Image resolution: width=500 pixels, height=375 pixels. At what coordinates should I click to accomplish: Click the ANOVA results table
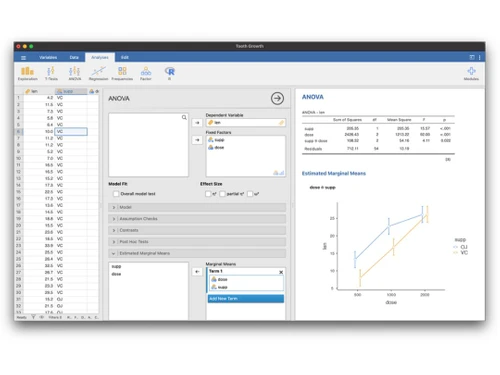pyautogui.click(x=378, y=134)
